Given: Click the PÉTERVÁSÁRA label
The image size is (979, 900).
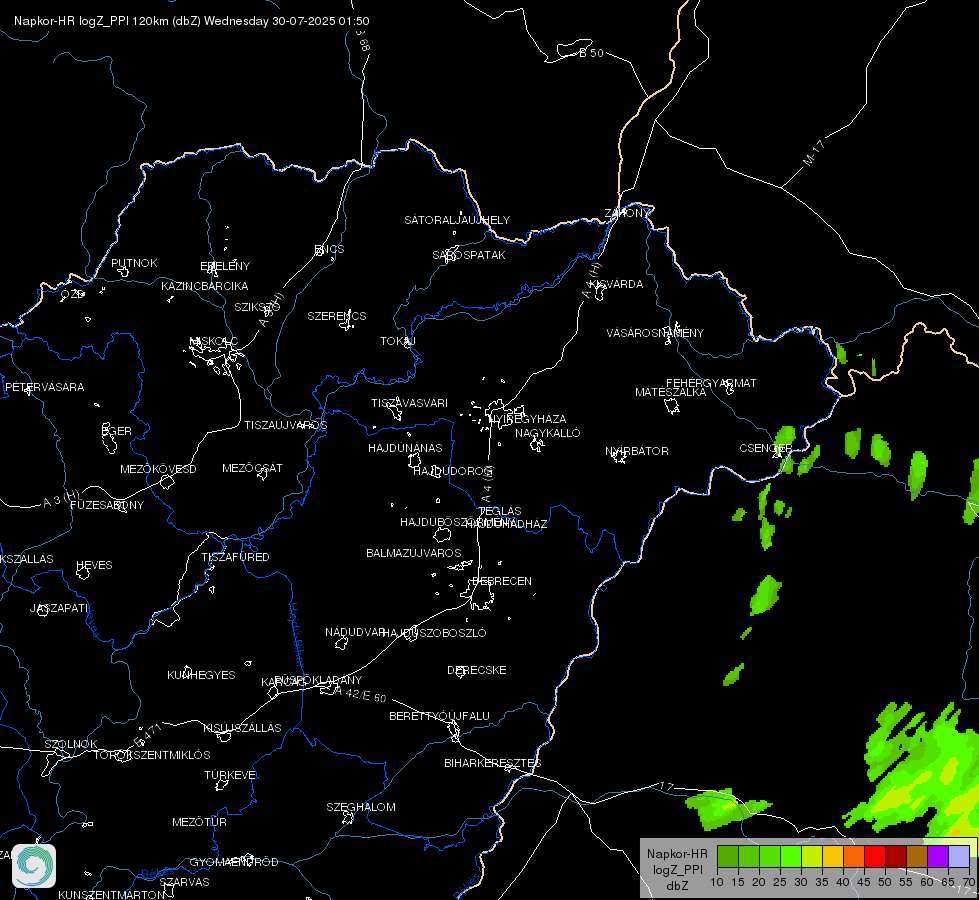Looking at the screenshot, I should pyautogui.click(x=44, y=387).
